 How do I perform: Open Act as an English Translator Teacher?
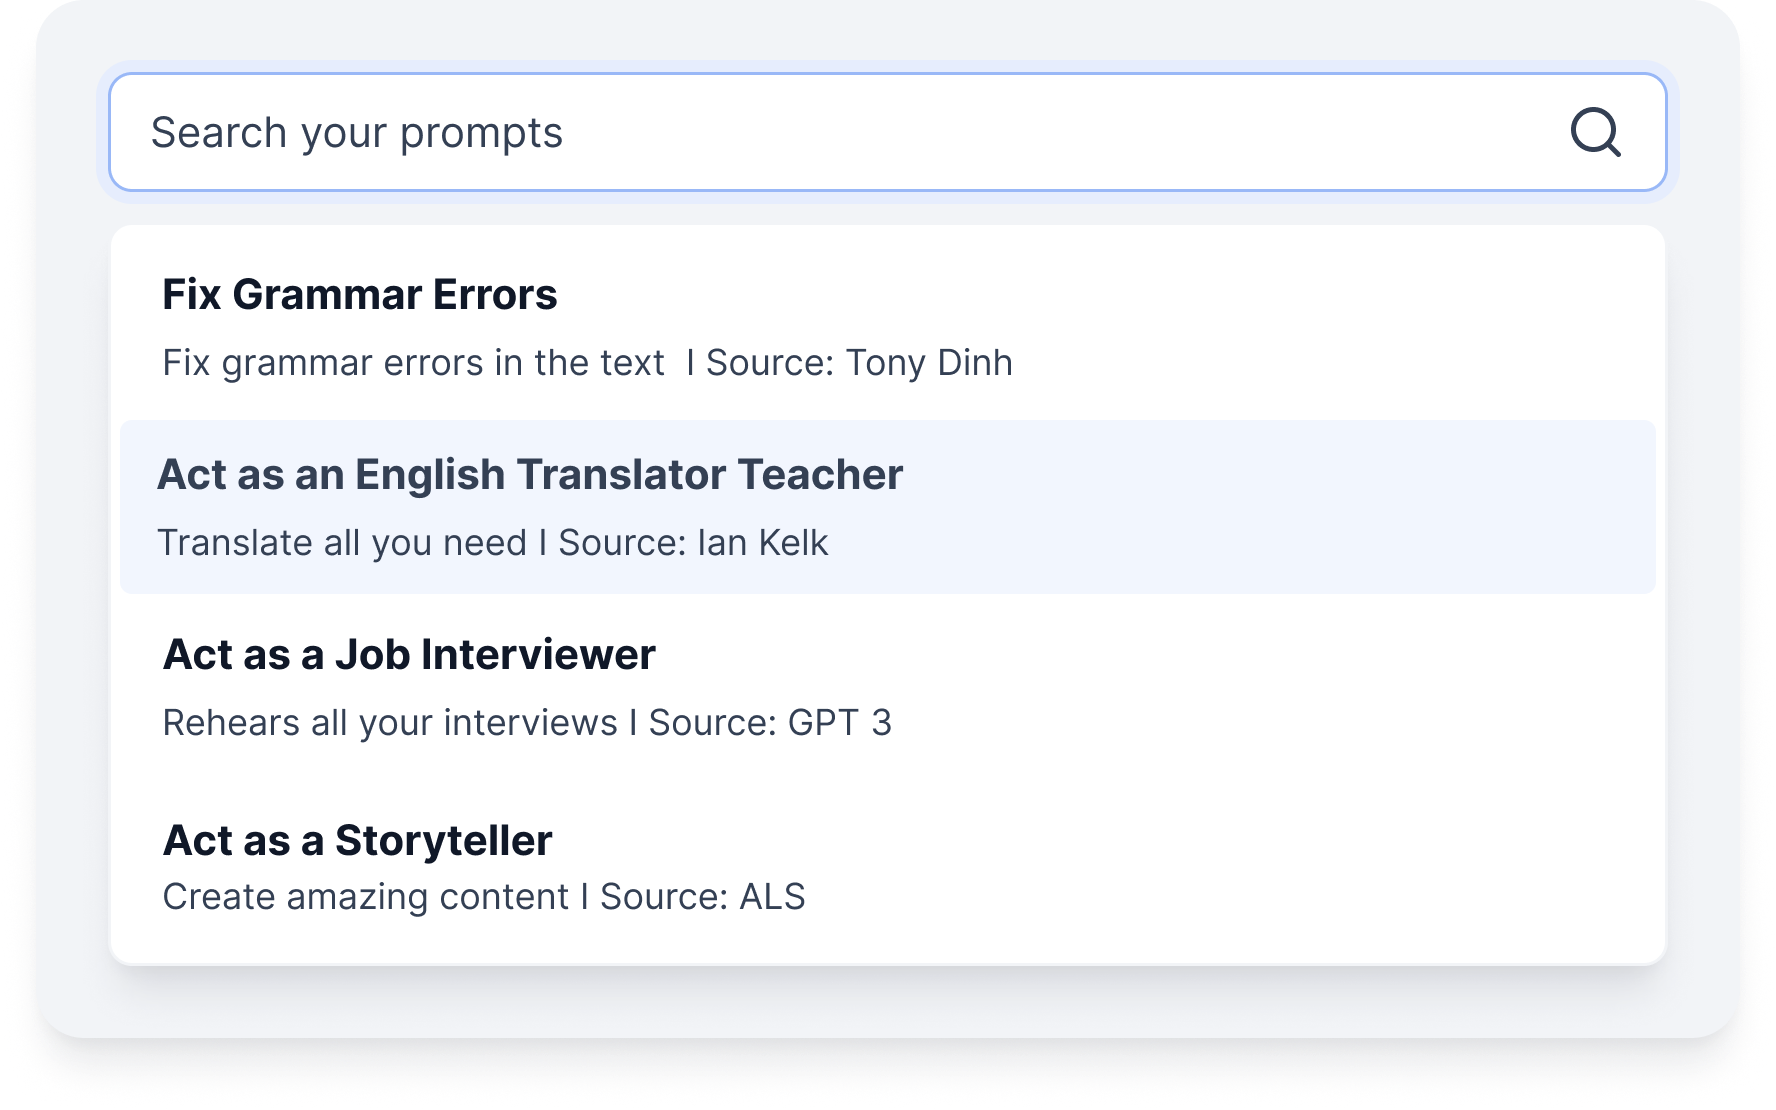530,475
